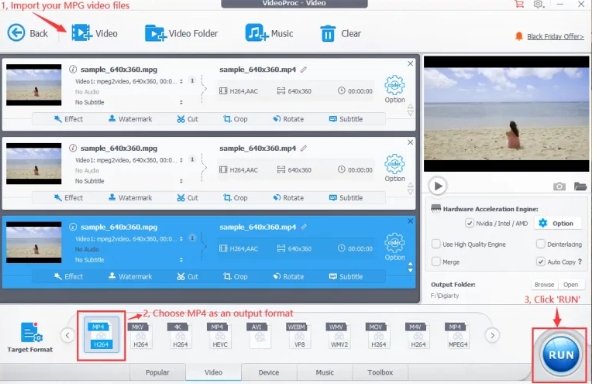Click the RUN button
The image size is (593, 384).
point(561,354)
